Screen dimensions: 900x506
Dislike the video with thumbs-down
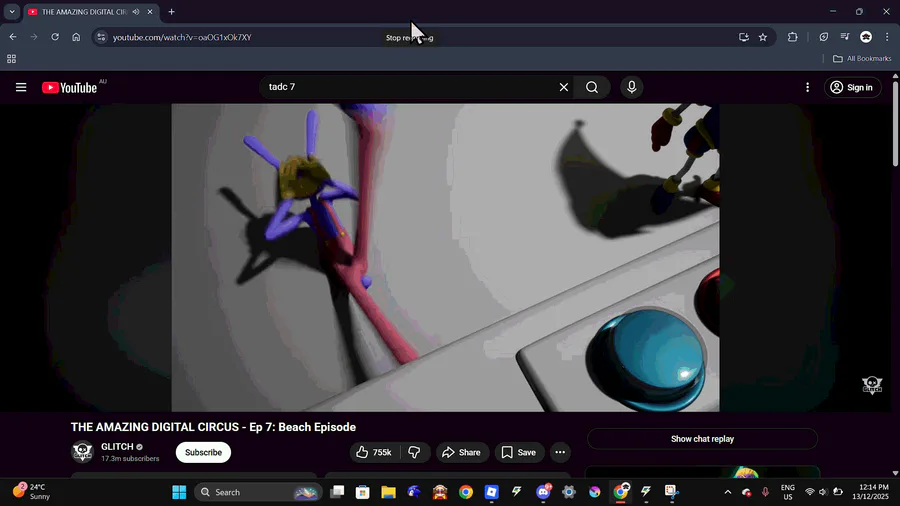click(414, 452)
